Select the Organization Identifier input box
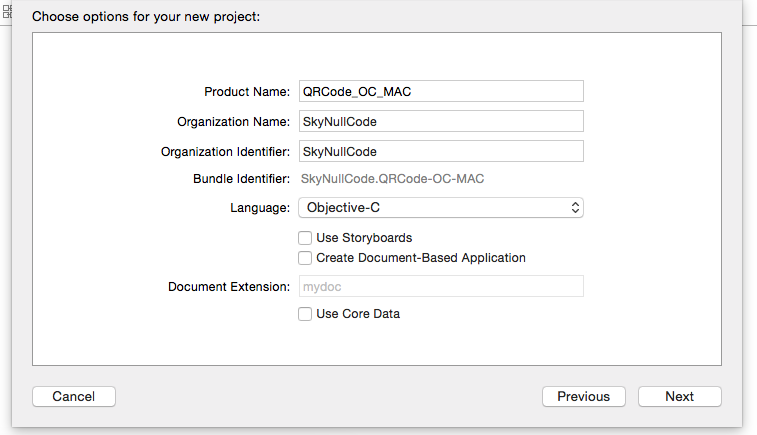Viewport: 757px width, 435px height. [x=441, y=151]
